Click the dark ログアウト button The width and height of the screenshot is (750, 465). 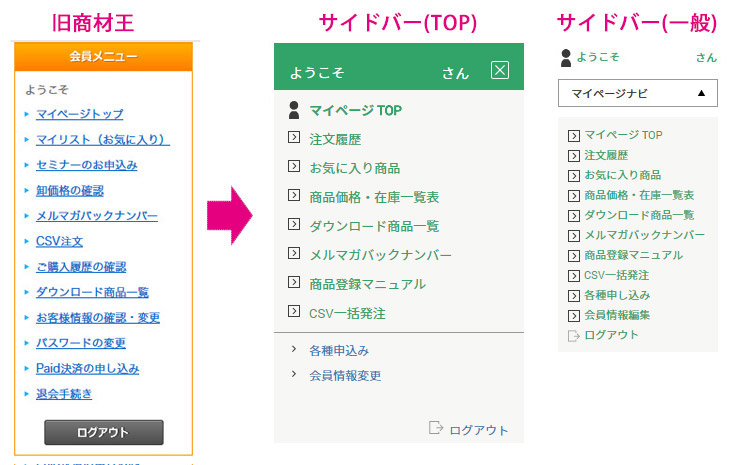click(x=104, y=432)
